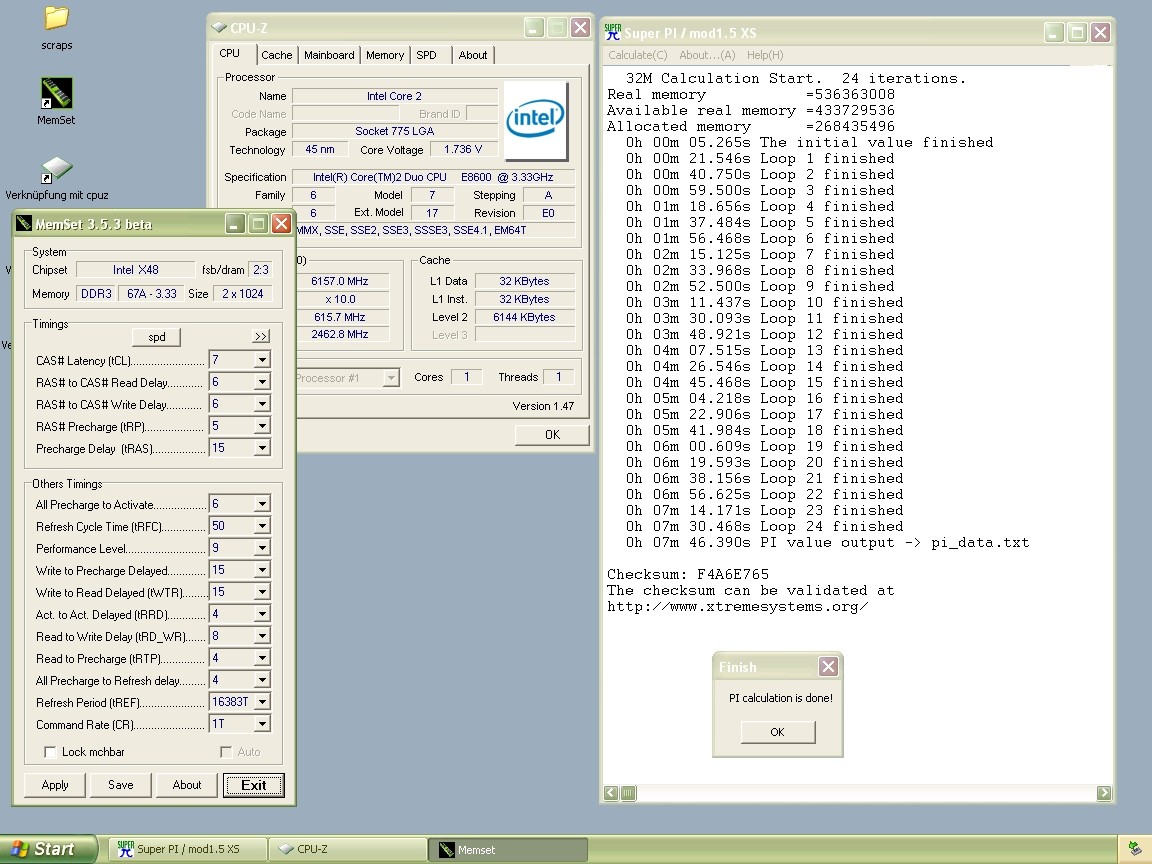Screen dimensions: 1152x864
Task: Click the About button in MemSet
Action: [x=187, y=785]
